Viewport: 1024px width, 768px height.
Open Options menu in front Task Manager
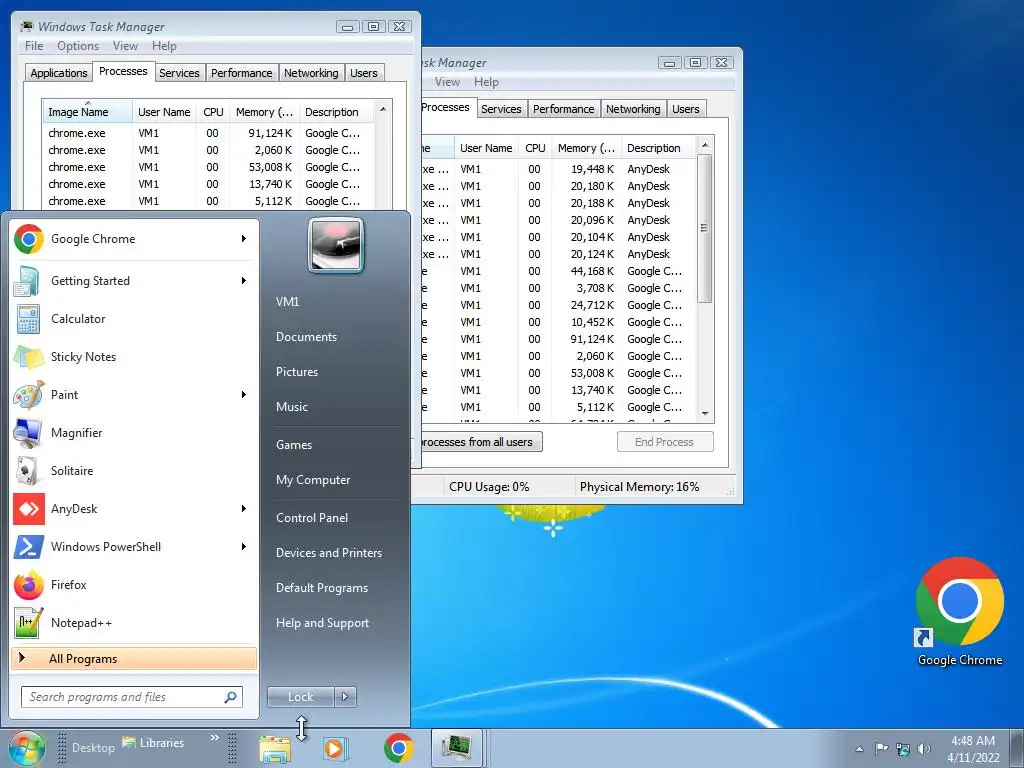pos(78,46)
